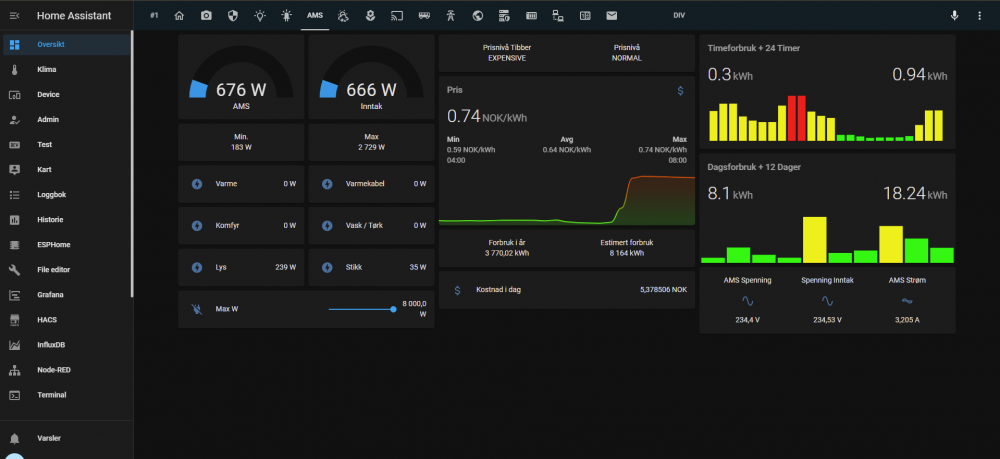Open the globe view tab
The image size is (1000, 459).
point(478,16)
